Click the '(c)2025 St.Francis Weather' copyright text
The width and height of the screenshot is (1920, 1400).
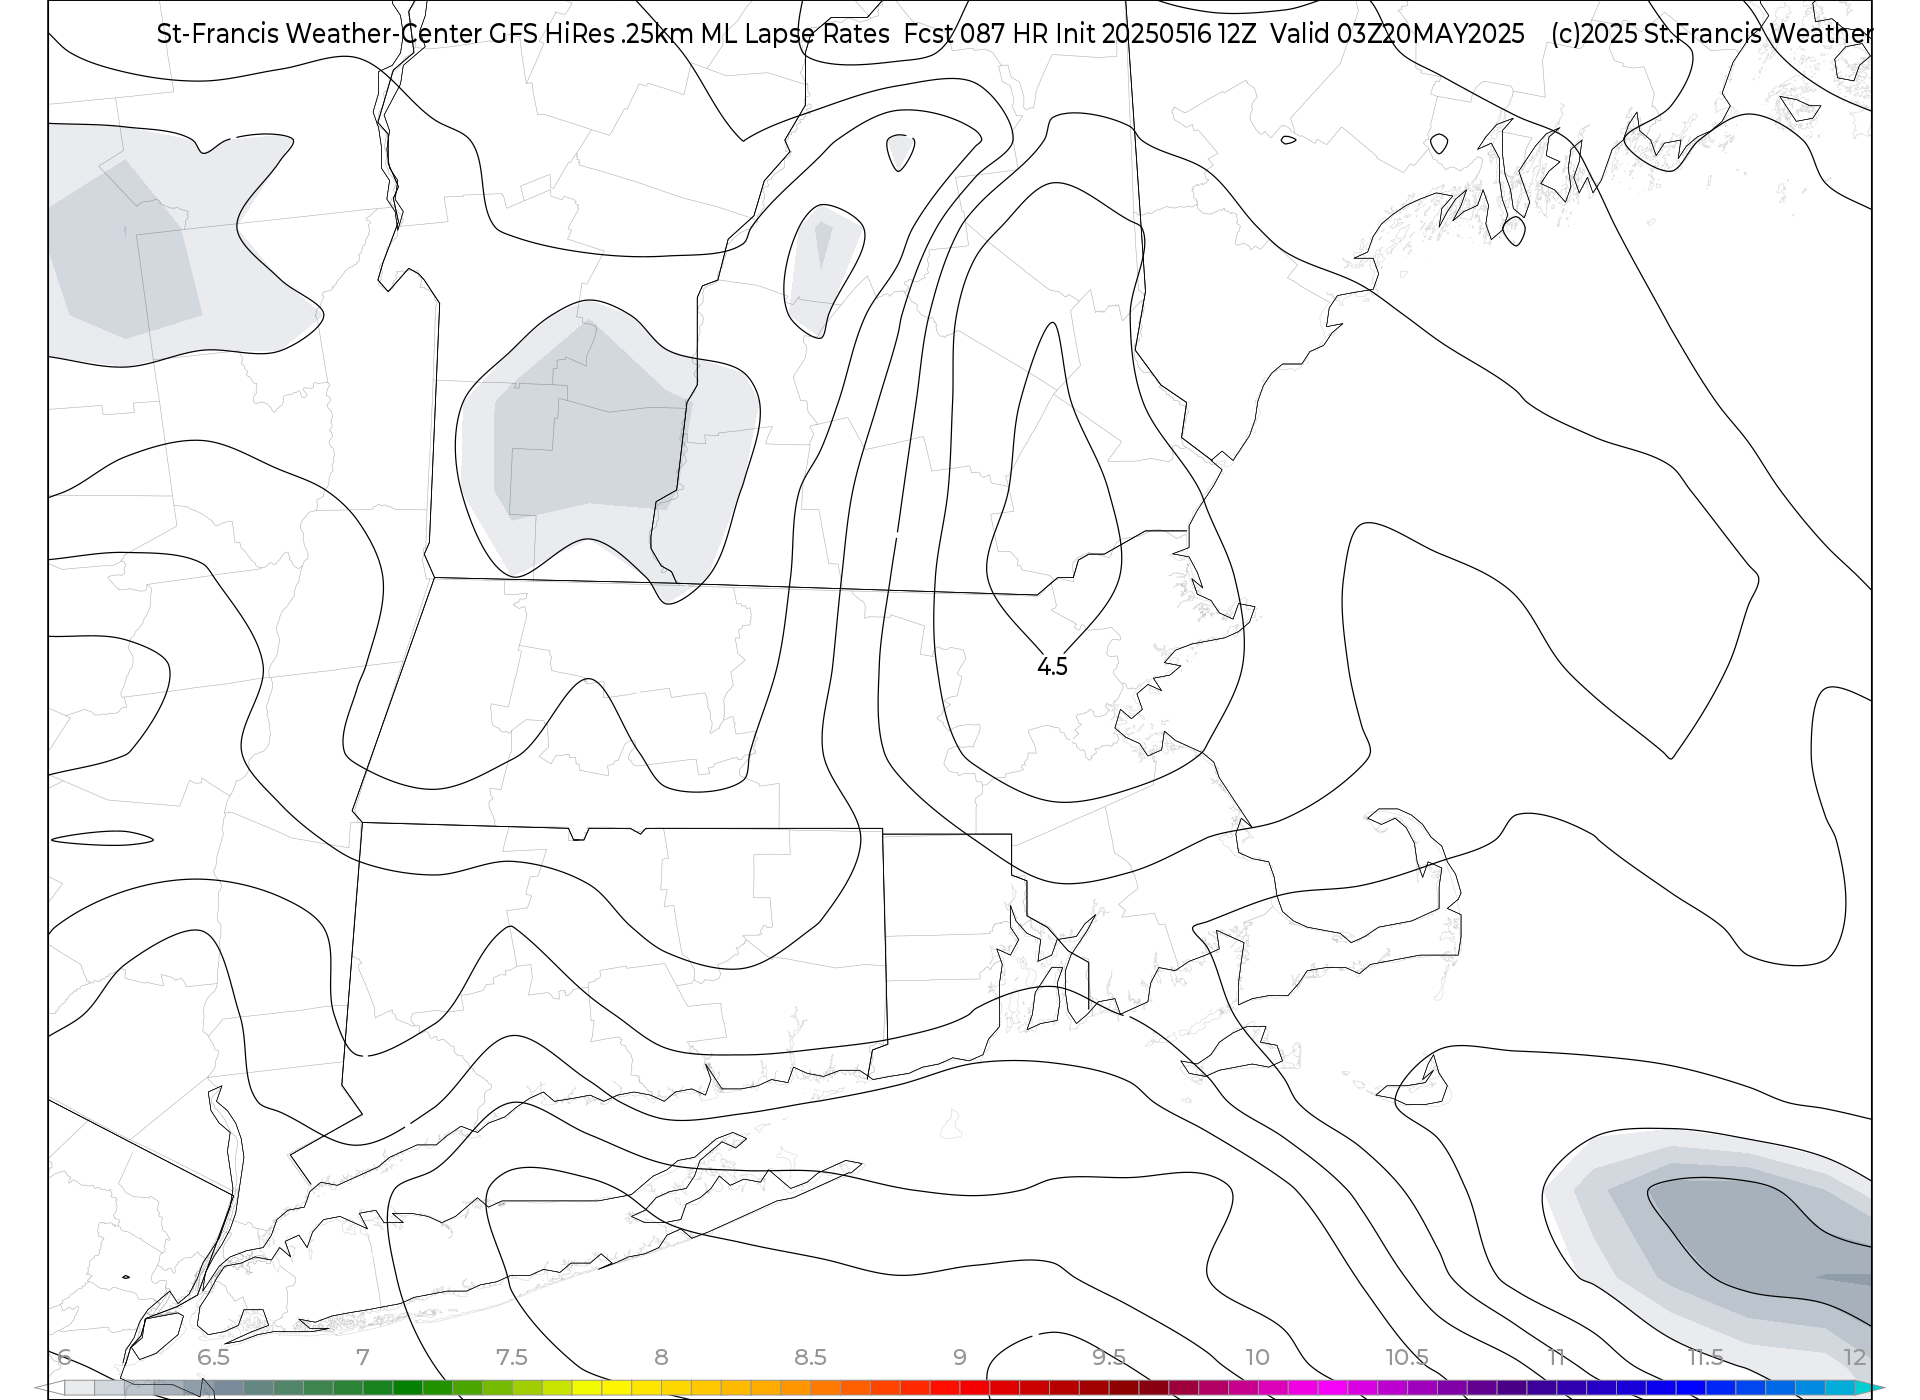[1711, 34]
